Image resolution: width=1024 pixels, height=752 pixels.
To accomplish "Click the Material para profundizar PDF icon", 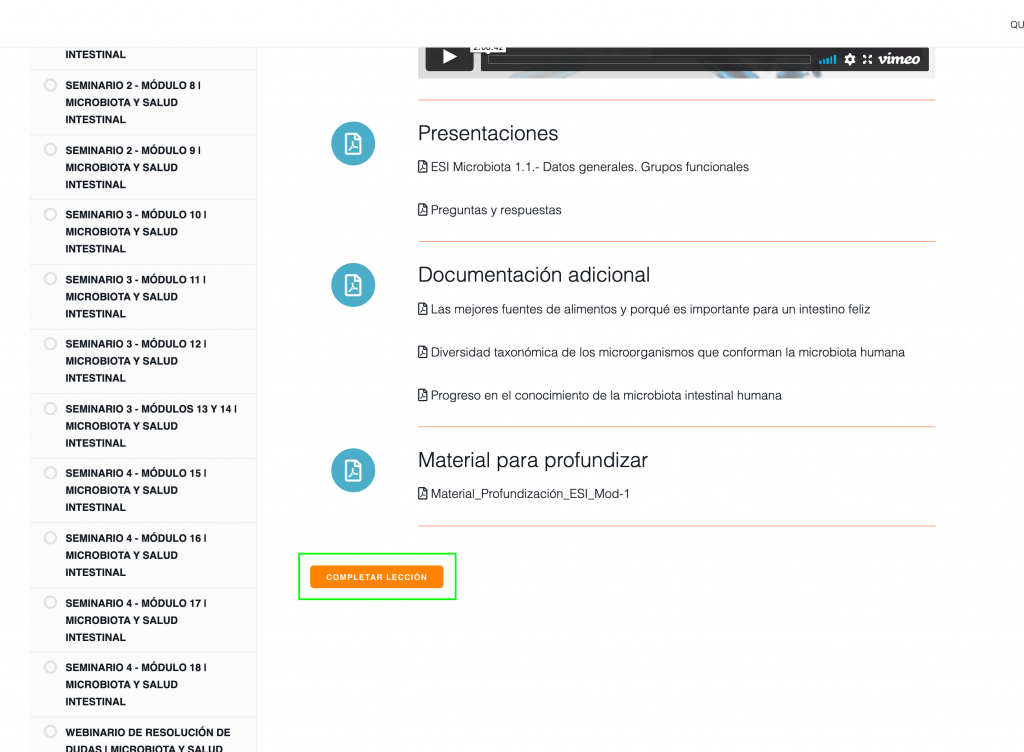I will 353,471.
